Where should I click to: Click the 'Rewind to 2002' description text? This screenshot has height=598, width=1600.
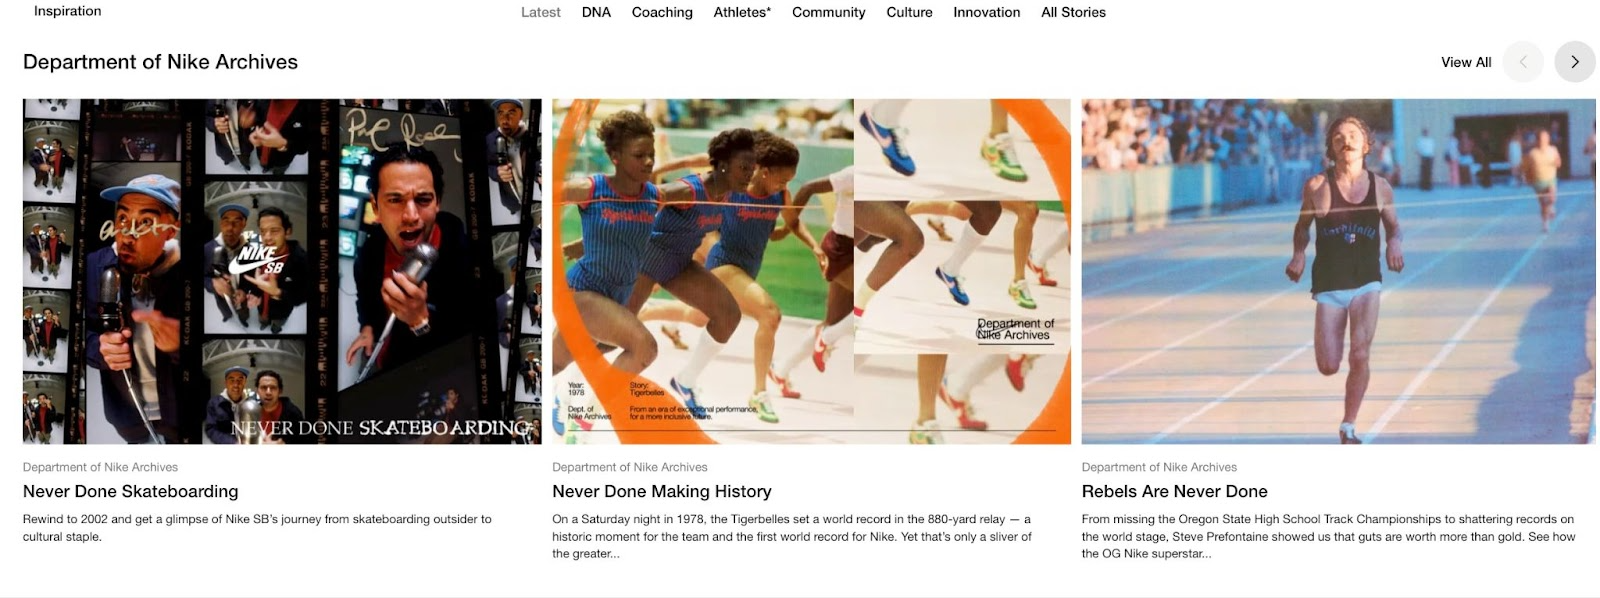tap(257, 528)
